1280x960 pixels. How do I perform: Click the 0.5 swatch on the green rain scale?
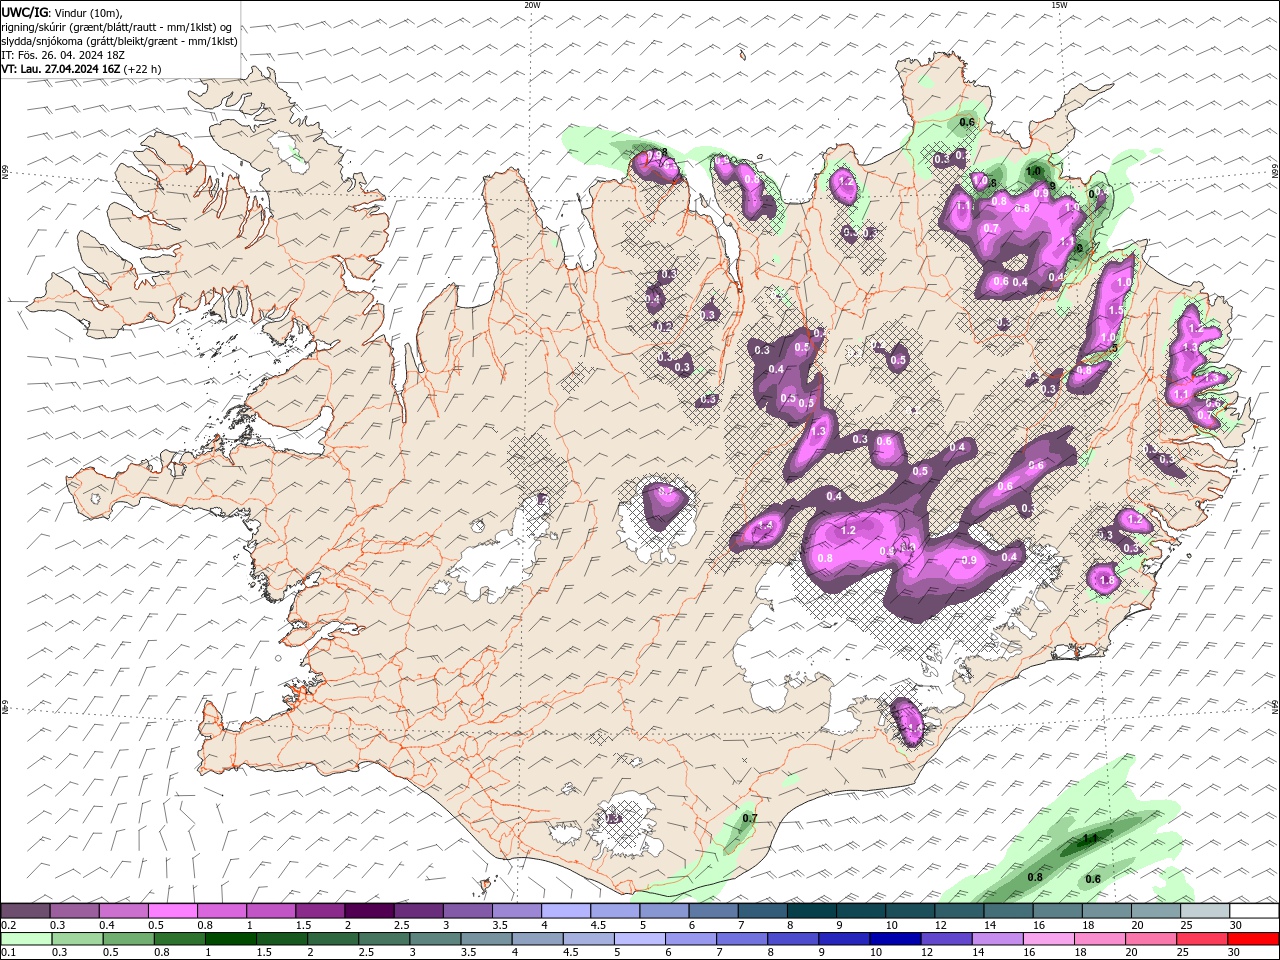(128, 939)
